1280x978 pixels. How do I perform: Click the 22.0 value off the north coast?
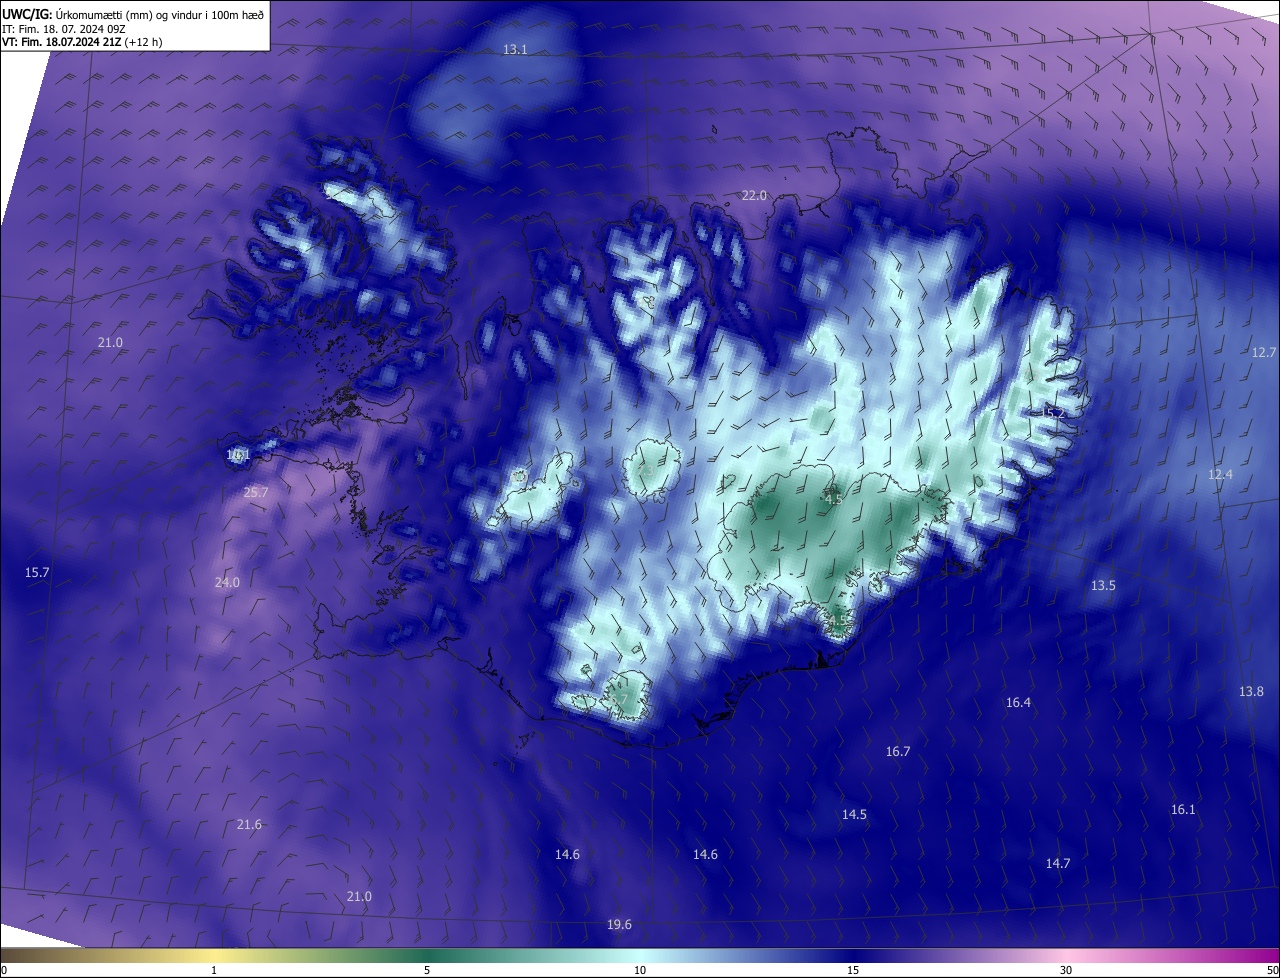point(754,196)
